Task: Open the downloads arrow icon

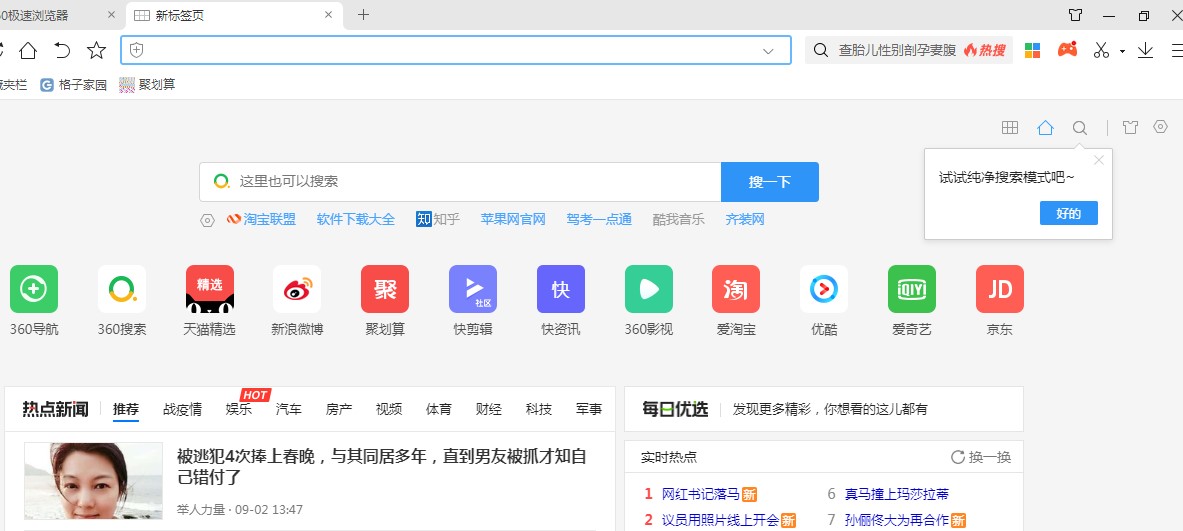Action: (1146, 50)
